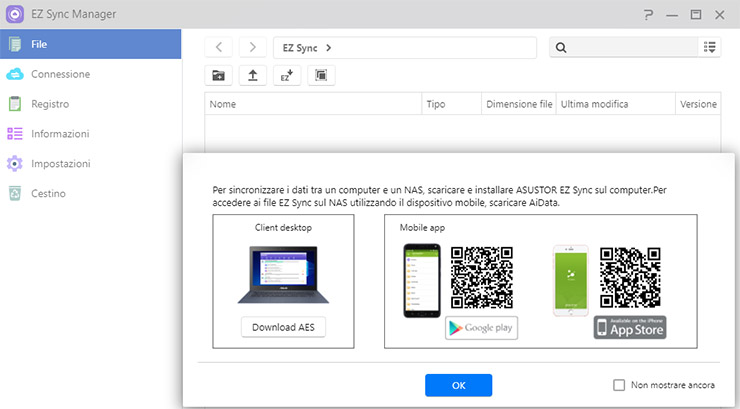The height and width of the screenshot is (409, 740).
Task: Go to the Informazioni page
Action: tap(59, 134)
